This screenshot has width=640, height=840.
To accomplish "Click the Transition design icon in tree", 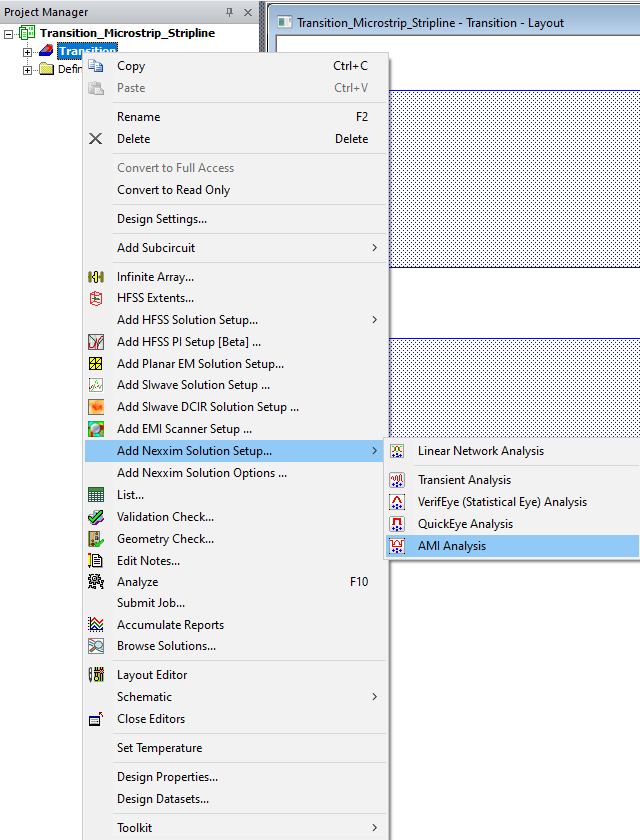I will [x=46, y=51].
